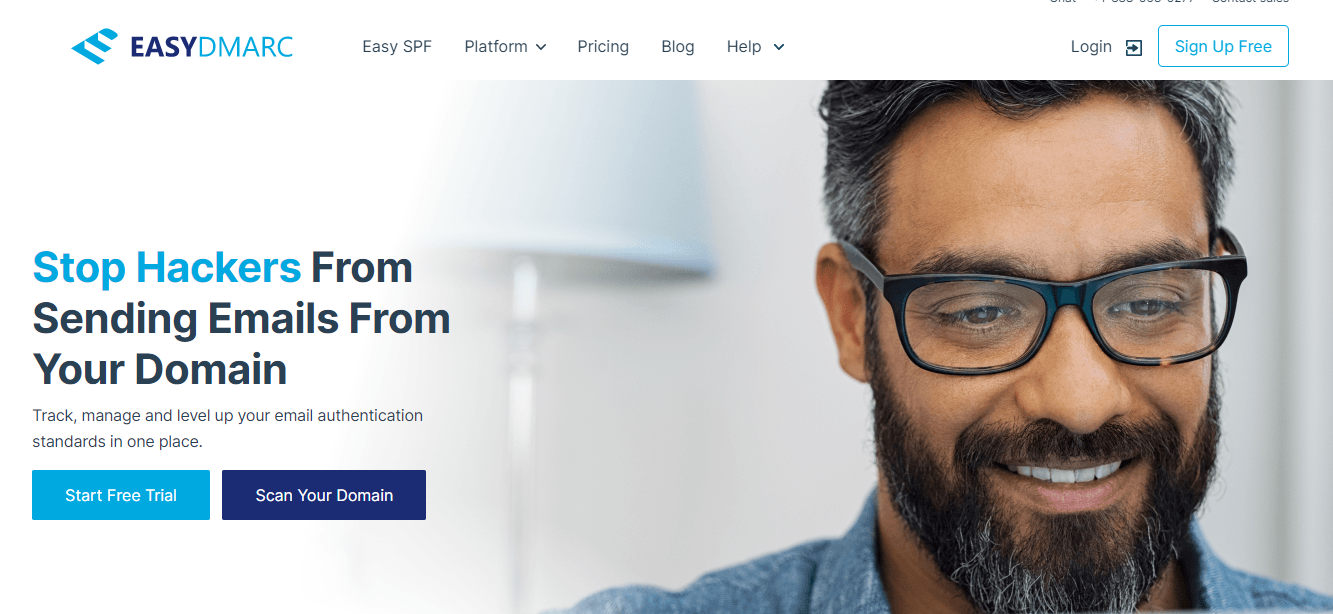1333x614 pixels.
Task: Expand the Help menu chevron
Action: point(779,47)
